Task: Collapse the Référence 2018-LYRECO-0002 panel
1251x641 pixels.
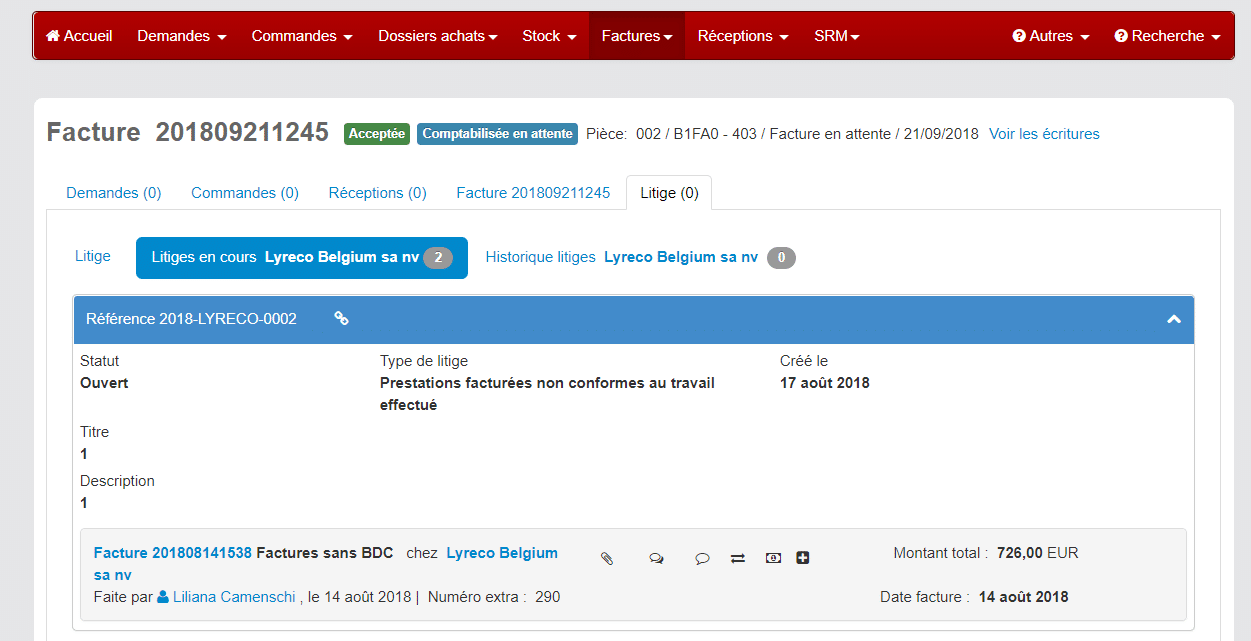Action: tap(1174, 319)
